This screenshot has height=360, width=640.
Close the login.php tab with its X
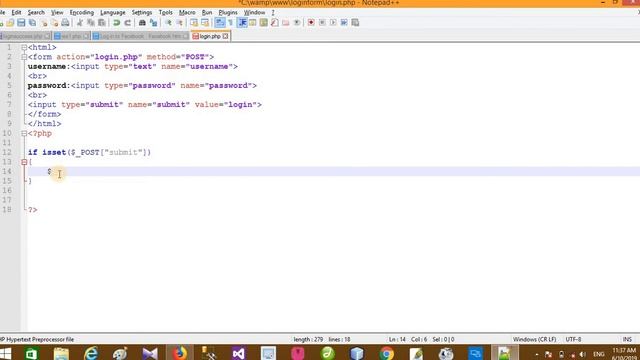[225, 36]
